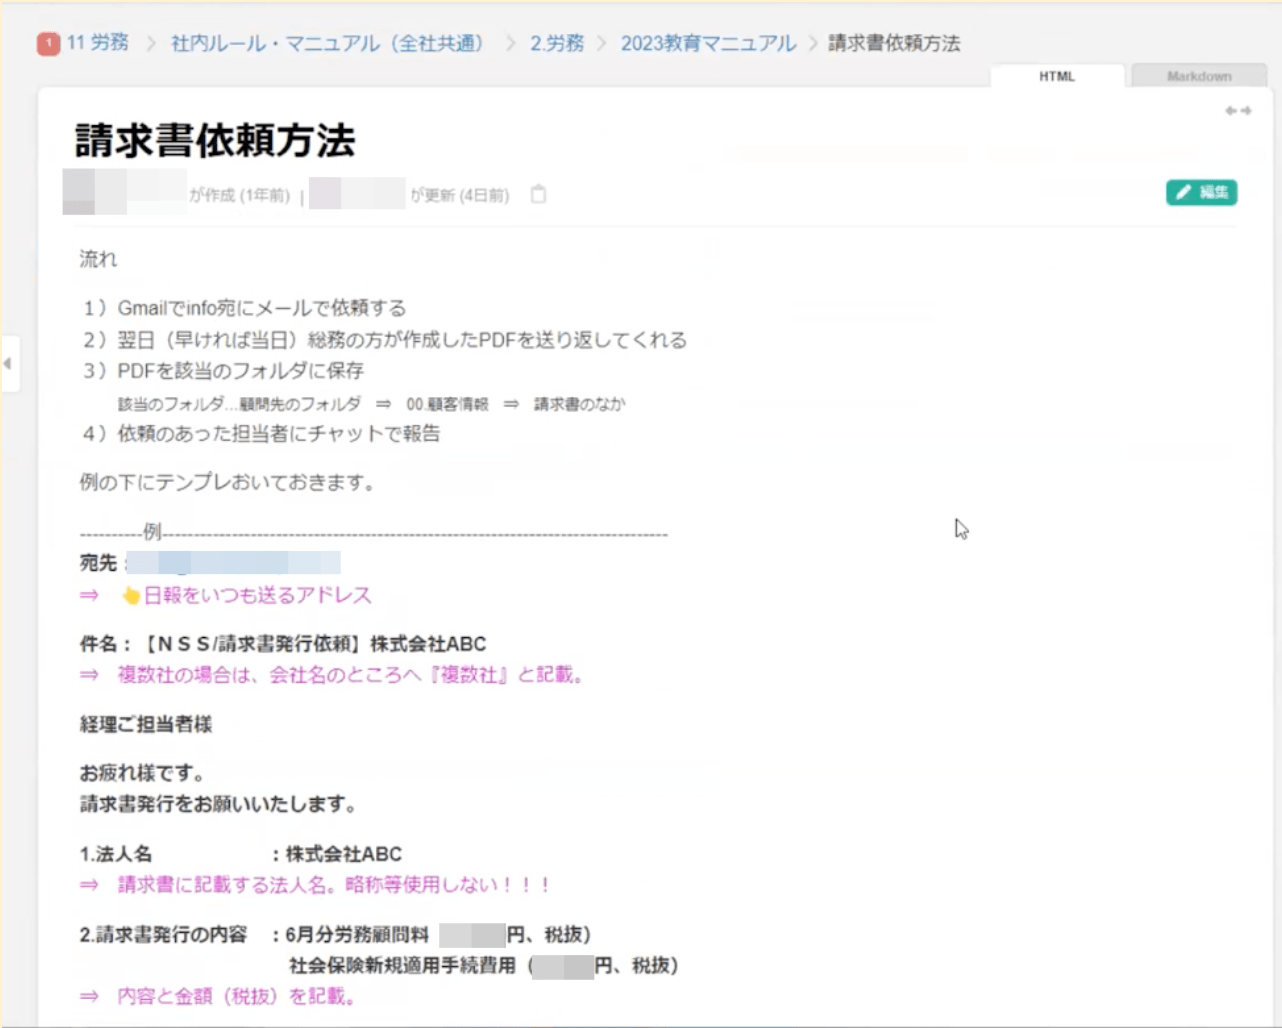This screenshot has height=1028, width=1282.
Task: Toggle the width expand arrows icon
Action: (x=1238, y=111)
